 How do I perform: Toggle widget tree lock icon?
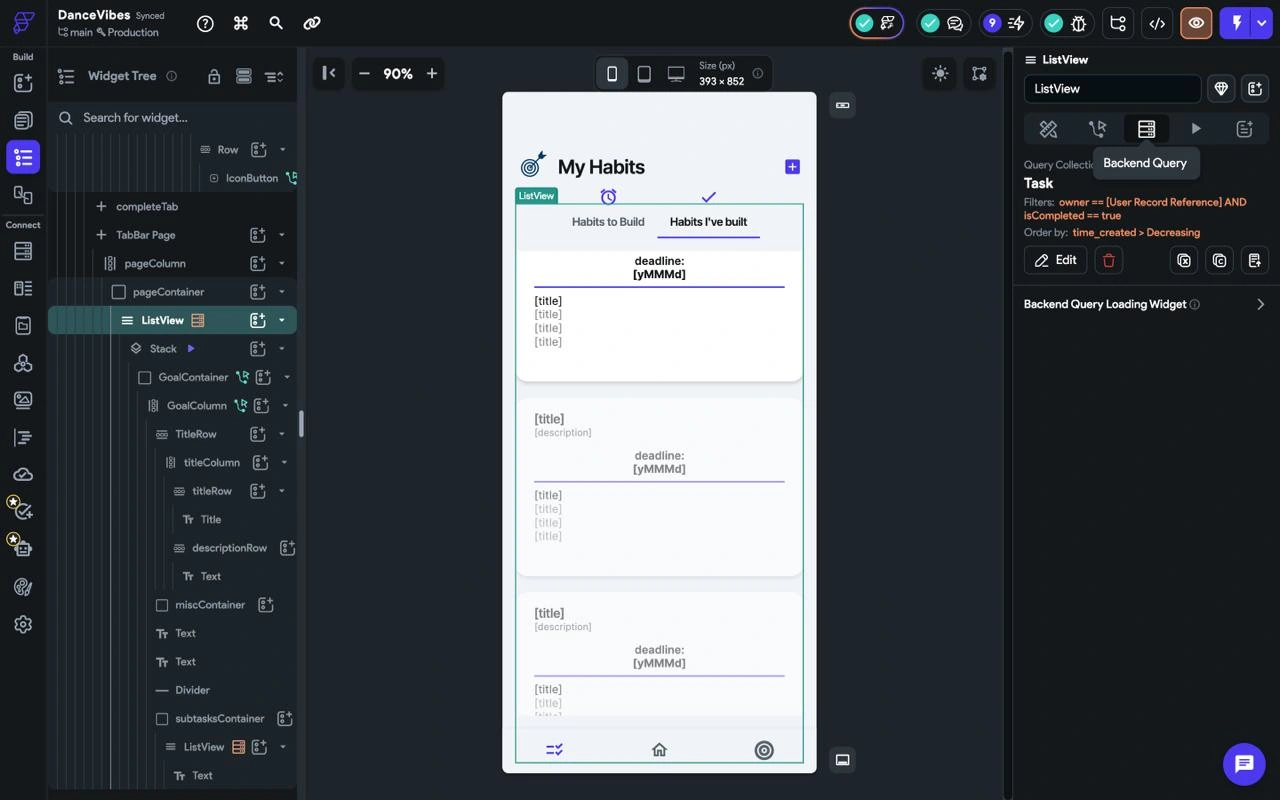point(214,76)
